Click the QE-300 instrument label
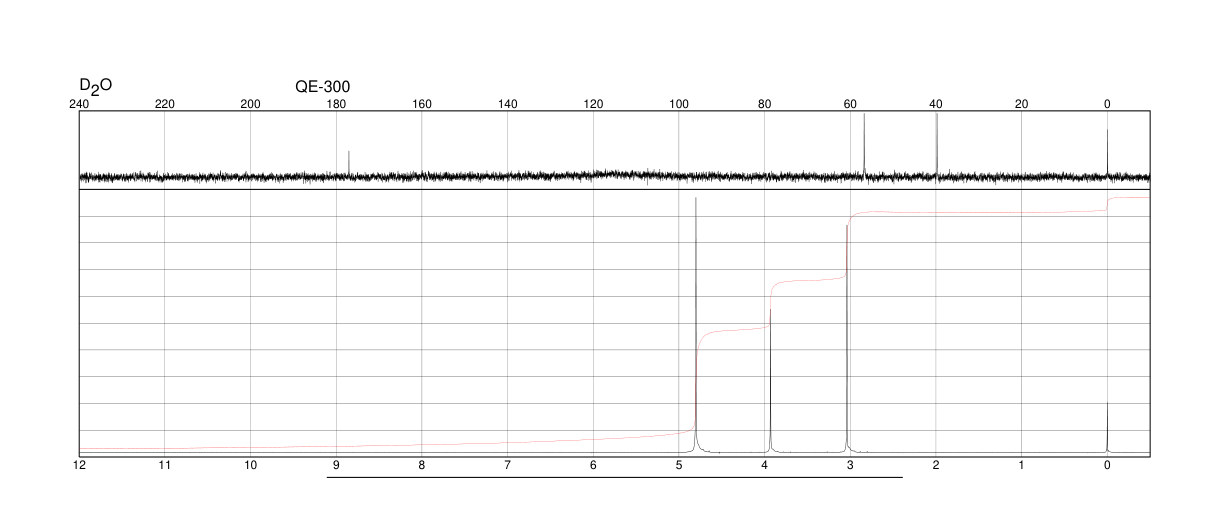 coord(323,87)
